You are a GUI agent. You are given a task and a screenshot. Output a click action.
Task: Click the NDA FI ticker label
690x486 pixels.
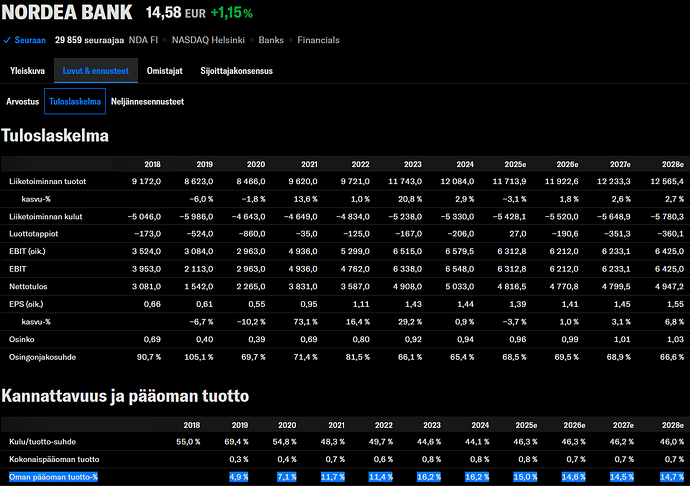click(143, 40)
